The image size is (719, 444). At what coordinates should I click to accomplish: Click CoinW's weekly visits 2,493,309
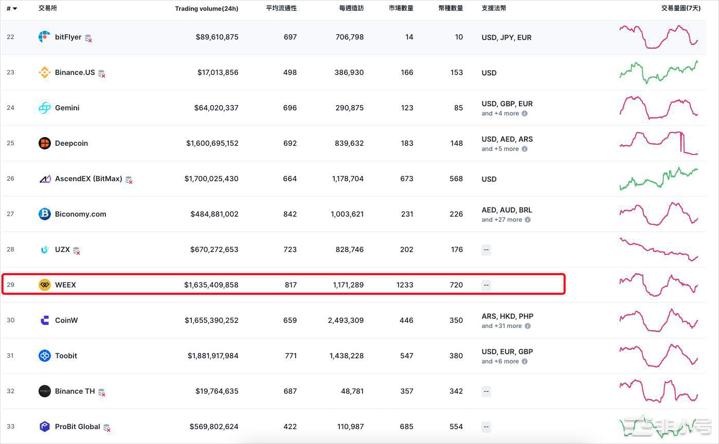point(346,320)
